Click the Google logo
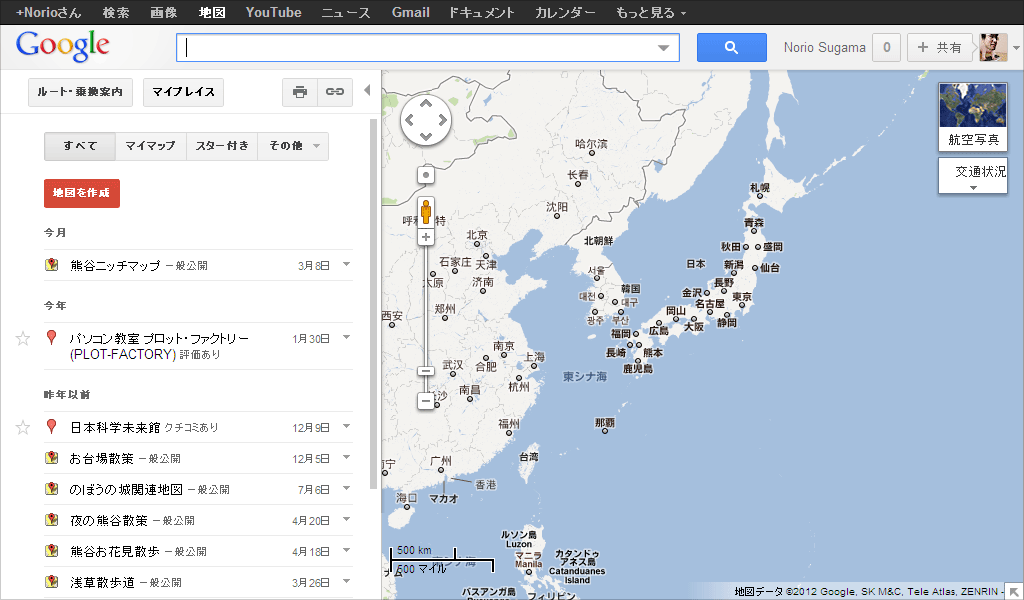The image size is (1024, 600). (63, 46)
